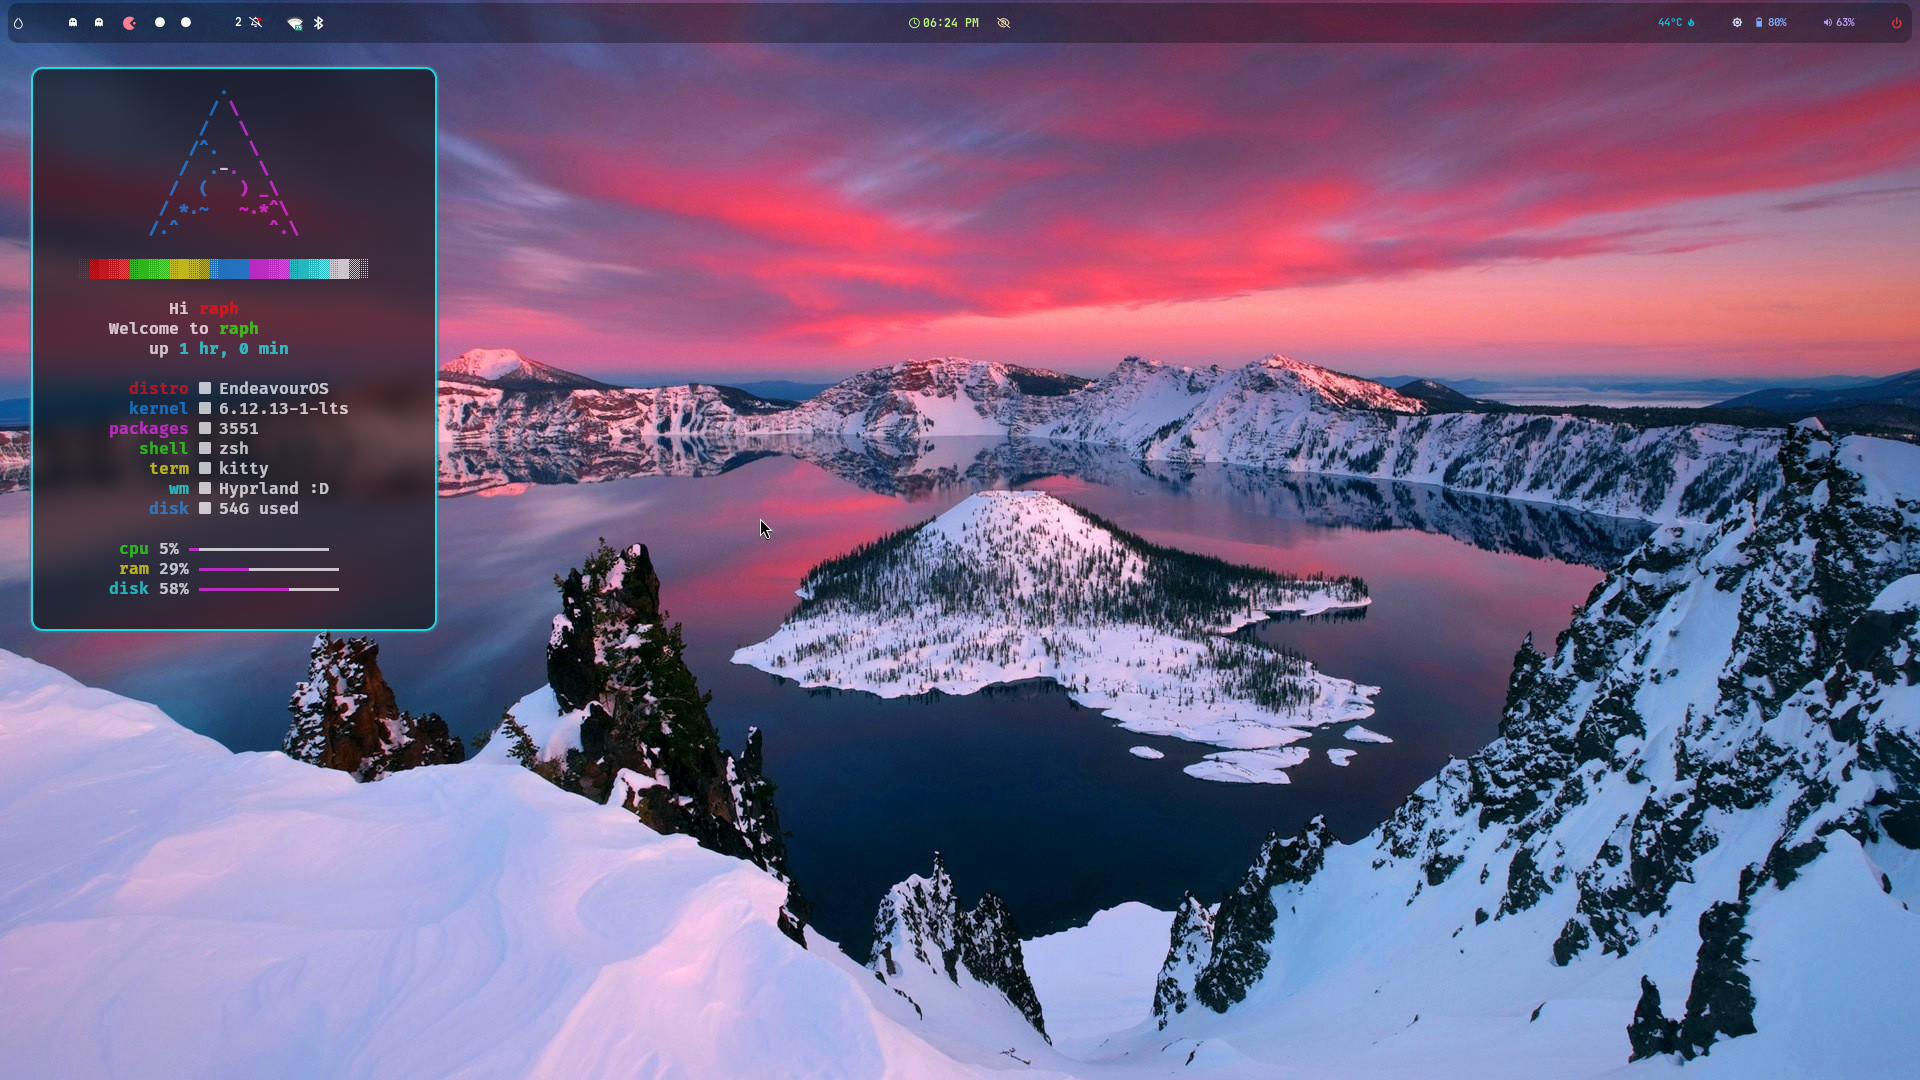This screenshot has width=1920, height=1080.
Task: Click the active Pac-Man workspace icon
Action: (129, 23)
